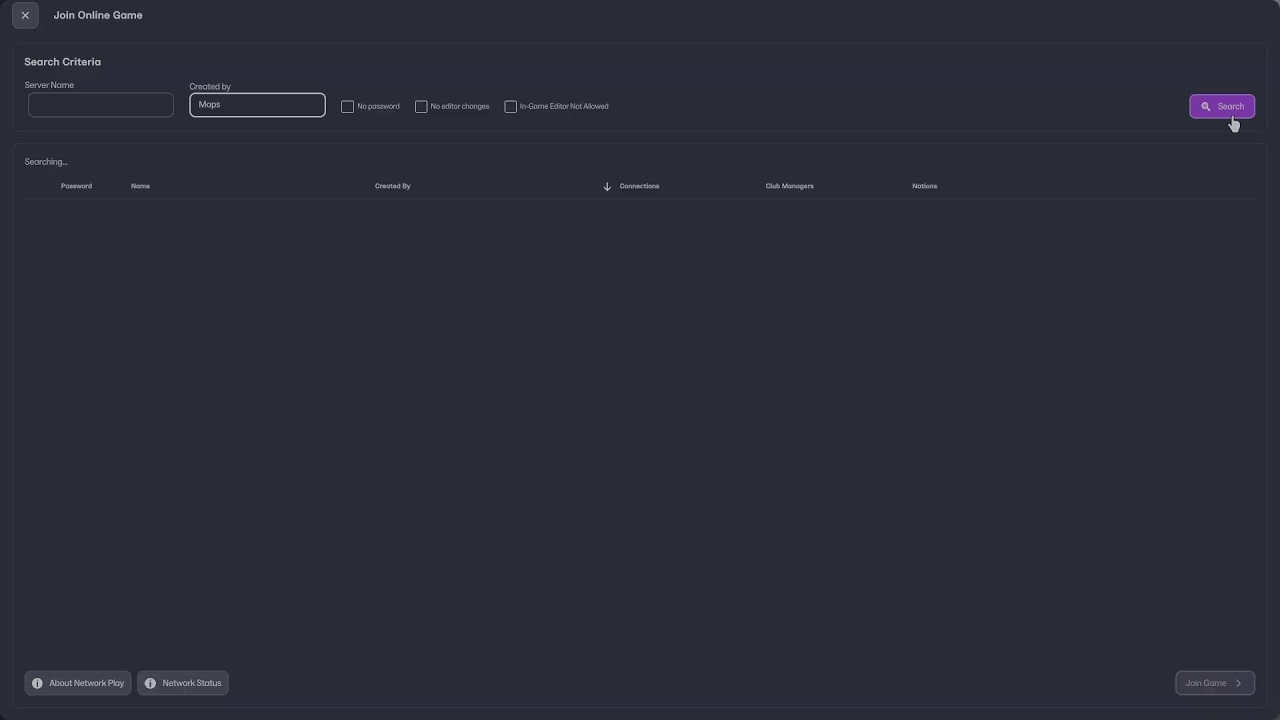Click the Join Game button
This screenshot has width=1280, height=720.
pos(1215,683)
